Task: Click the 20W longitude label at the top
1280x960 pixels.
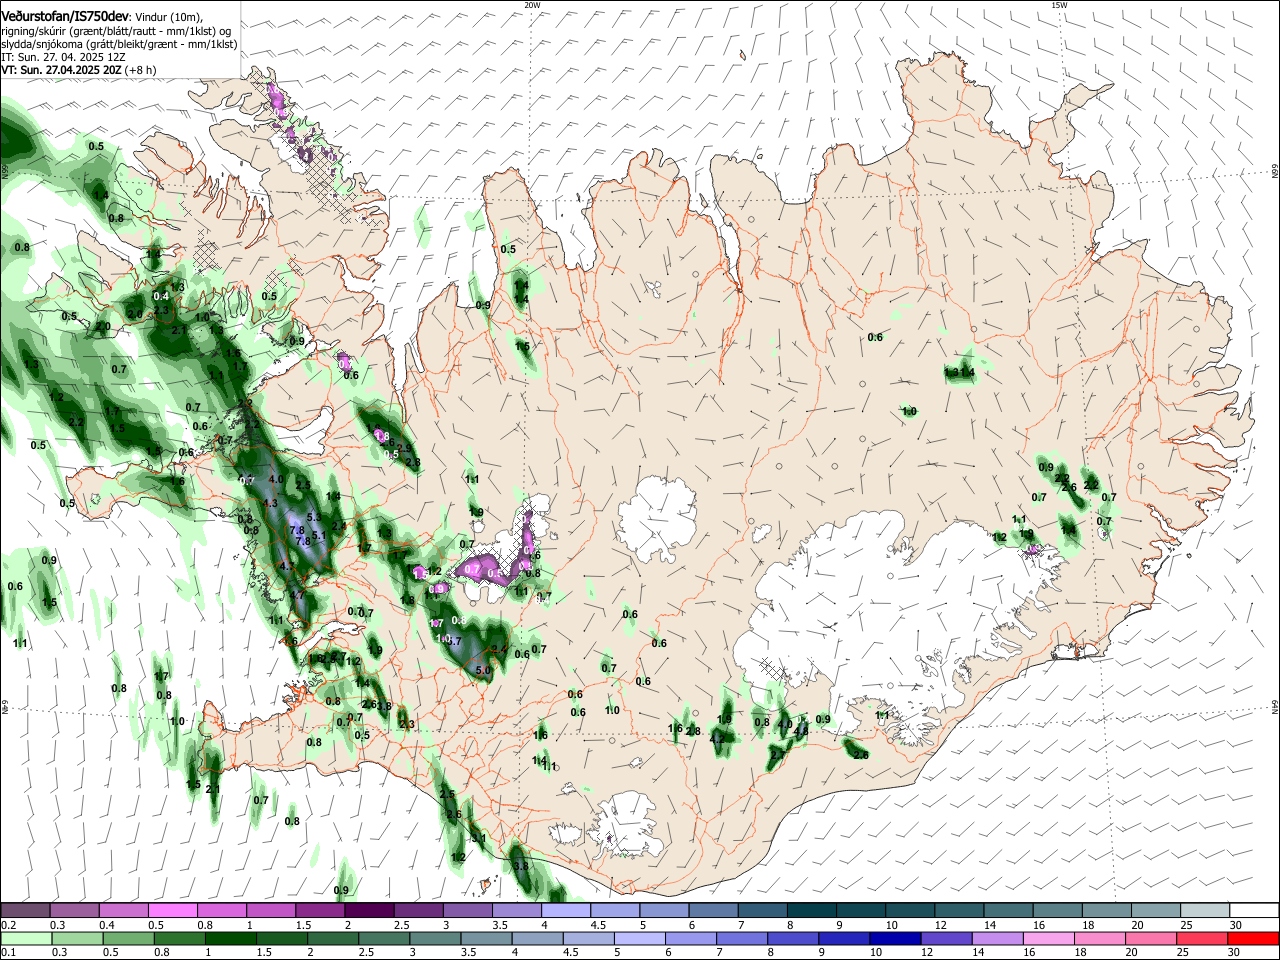Action: tap(532, 5)
